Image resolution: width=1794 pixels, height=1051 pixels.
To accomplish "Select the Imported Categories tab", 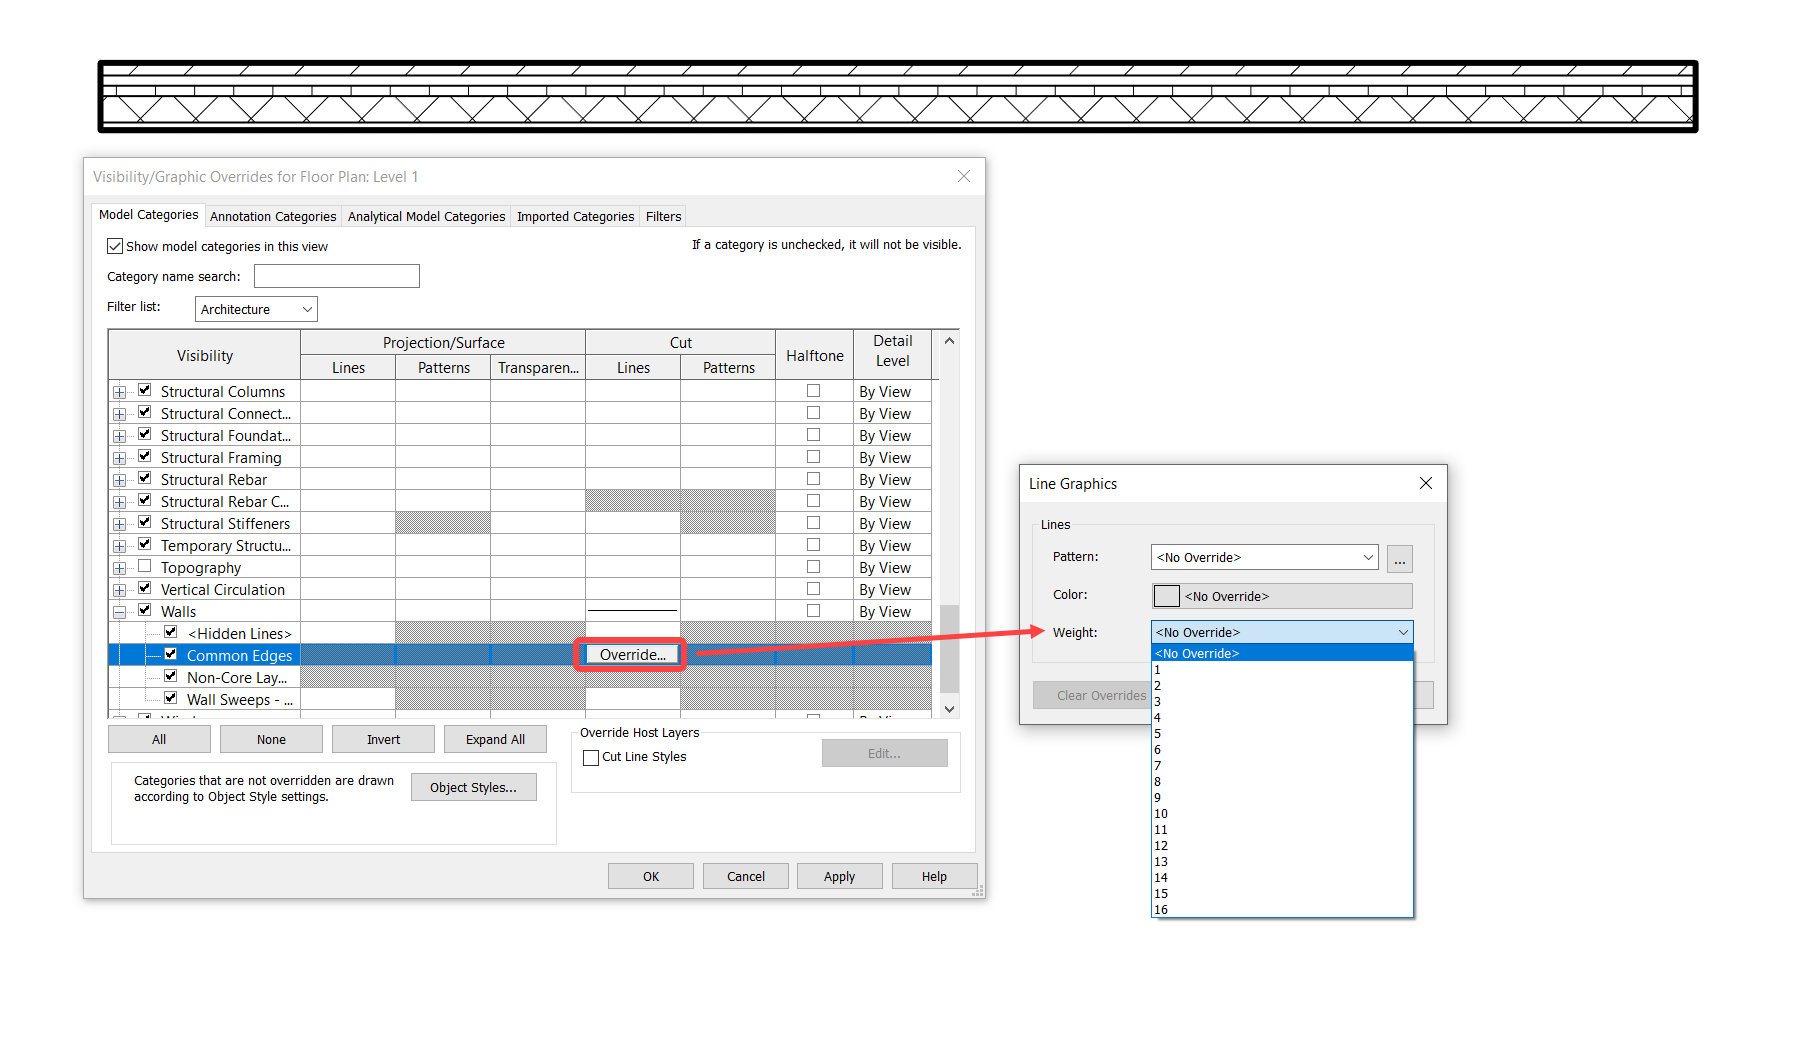I will pos(575,216).
